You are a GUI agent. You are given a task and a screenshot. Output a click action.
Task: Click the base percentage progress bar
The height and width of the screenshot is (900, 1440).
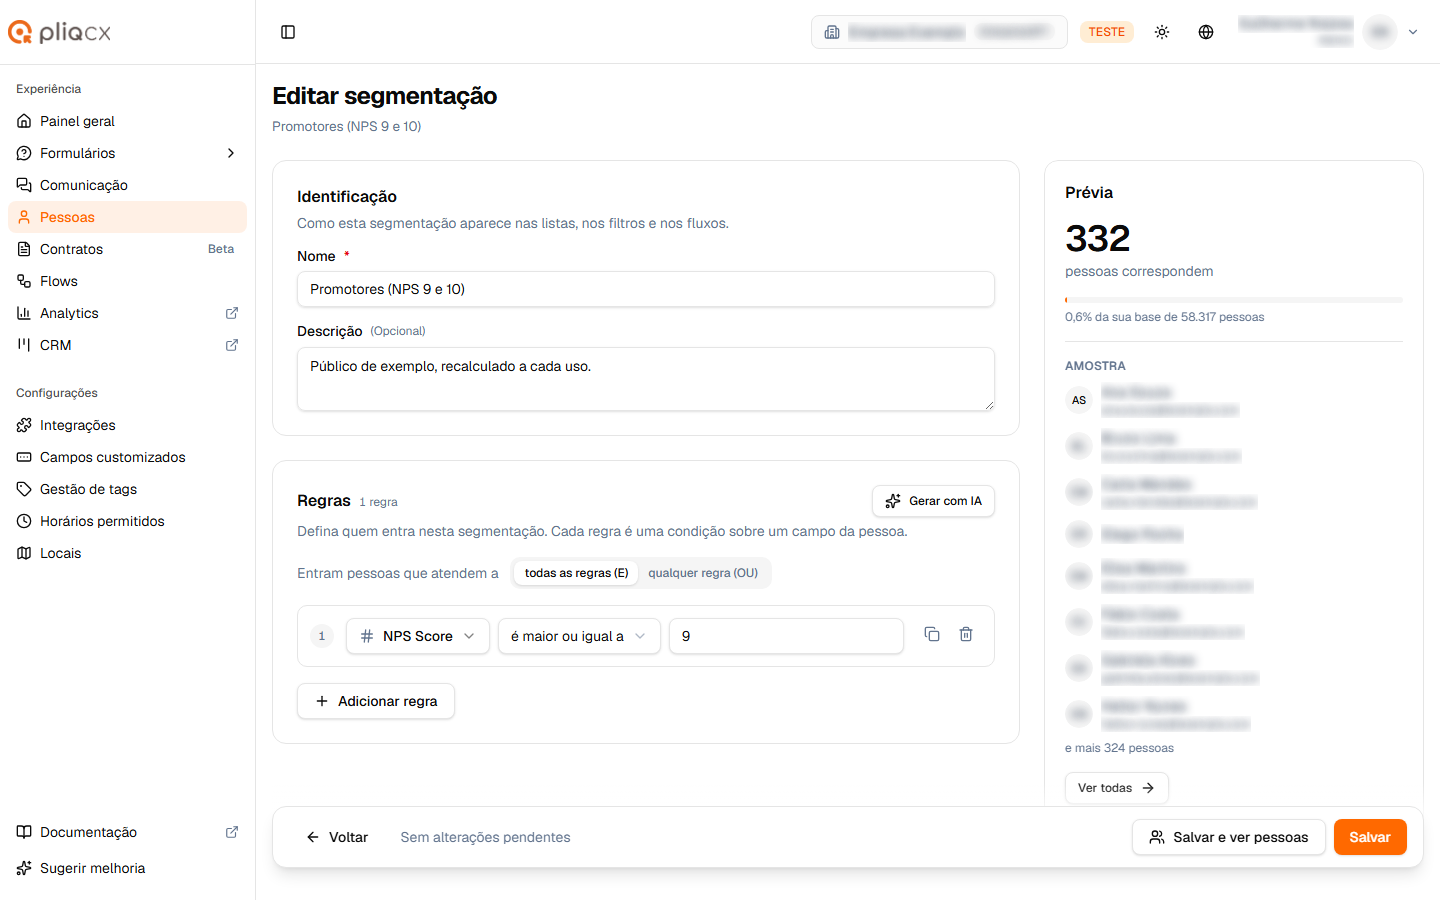point(1234,300)
